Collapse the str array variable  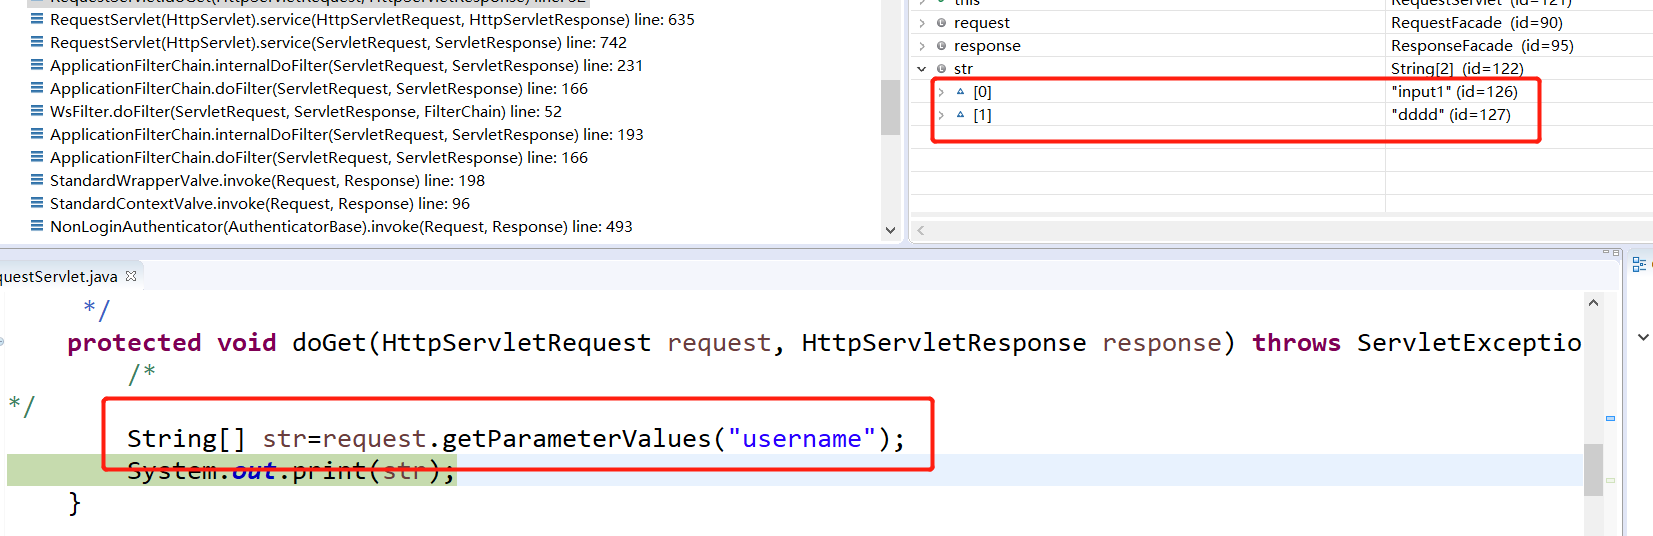(922, 68)
